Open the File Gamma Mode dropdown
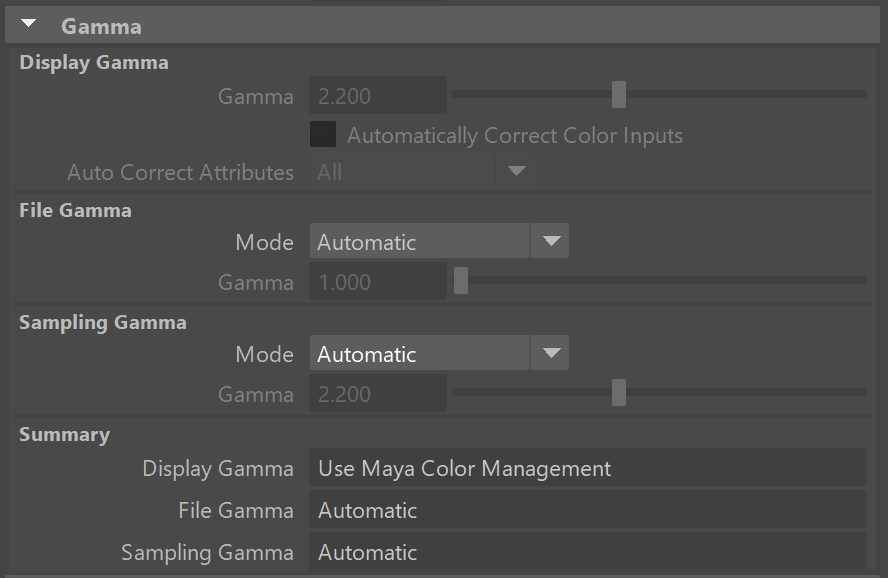 [438, 242]
